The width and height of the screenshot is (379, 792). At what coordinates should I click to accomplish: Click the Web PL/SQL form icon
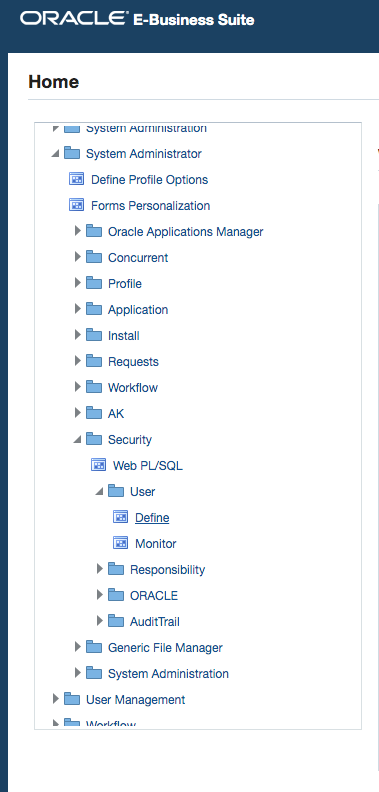point(99,465)
